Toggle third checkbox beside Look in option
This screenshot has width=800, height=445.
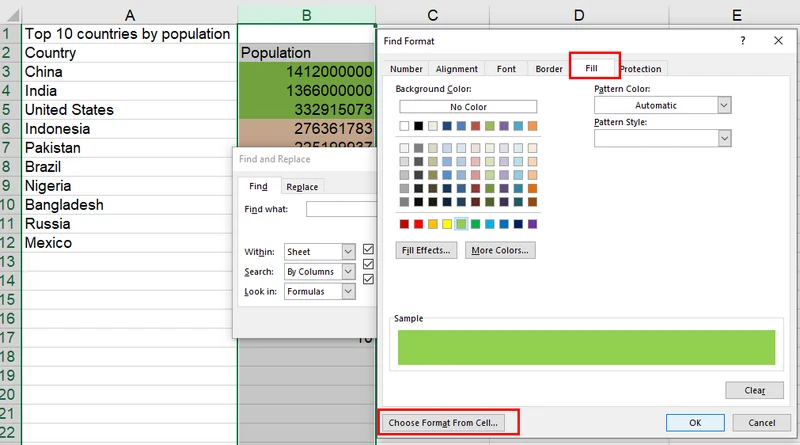[368, 279]
